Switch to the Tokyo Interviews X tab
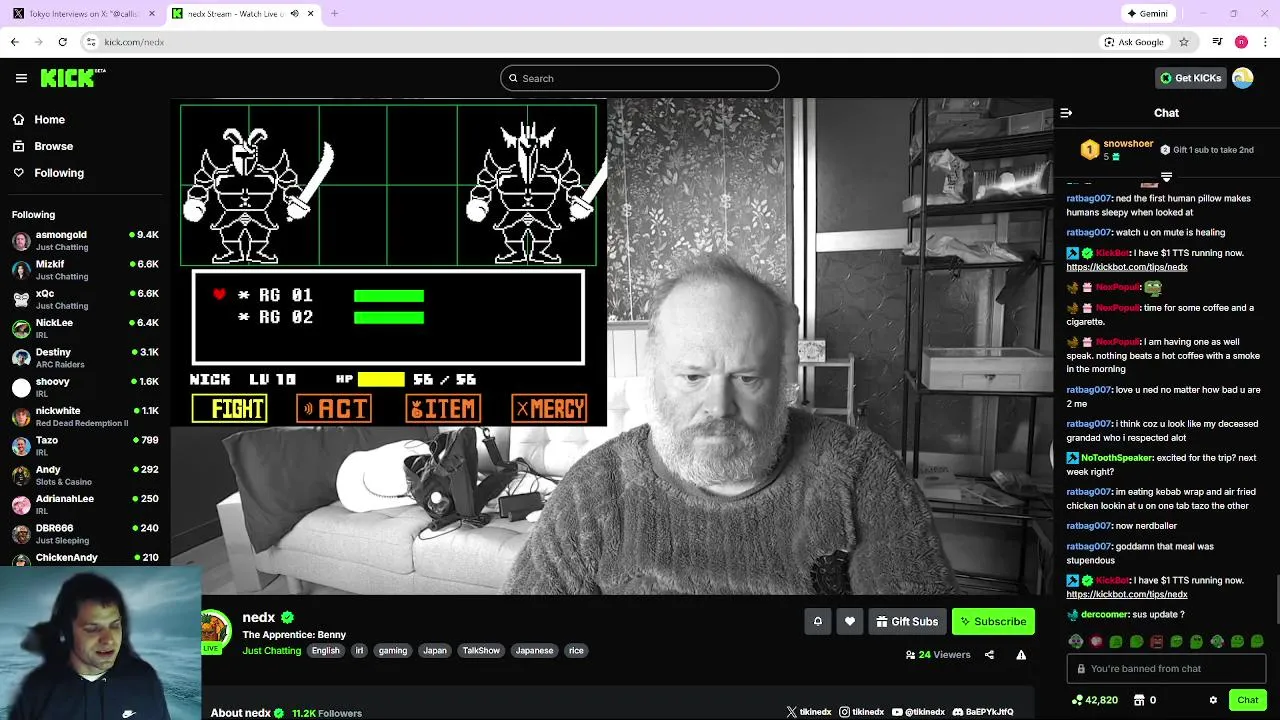The width and height of the screenshot is (1280, 720). [x=82, y=14]
